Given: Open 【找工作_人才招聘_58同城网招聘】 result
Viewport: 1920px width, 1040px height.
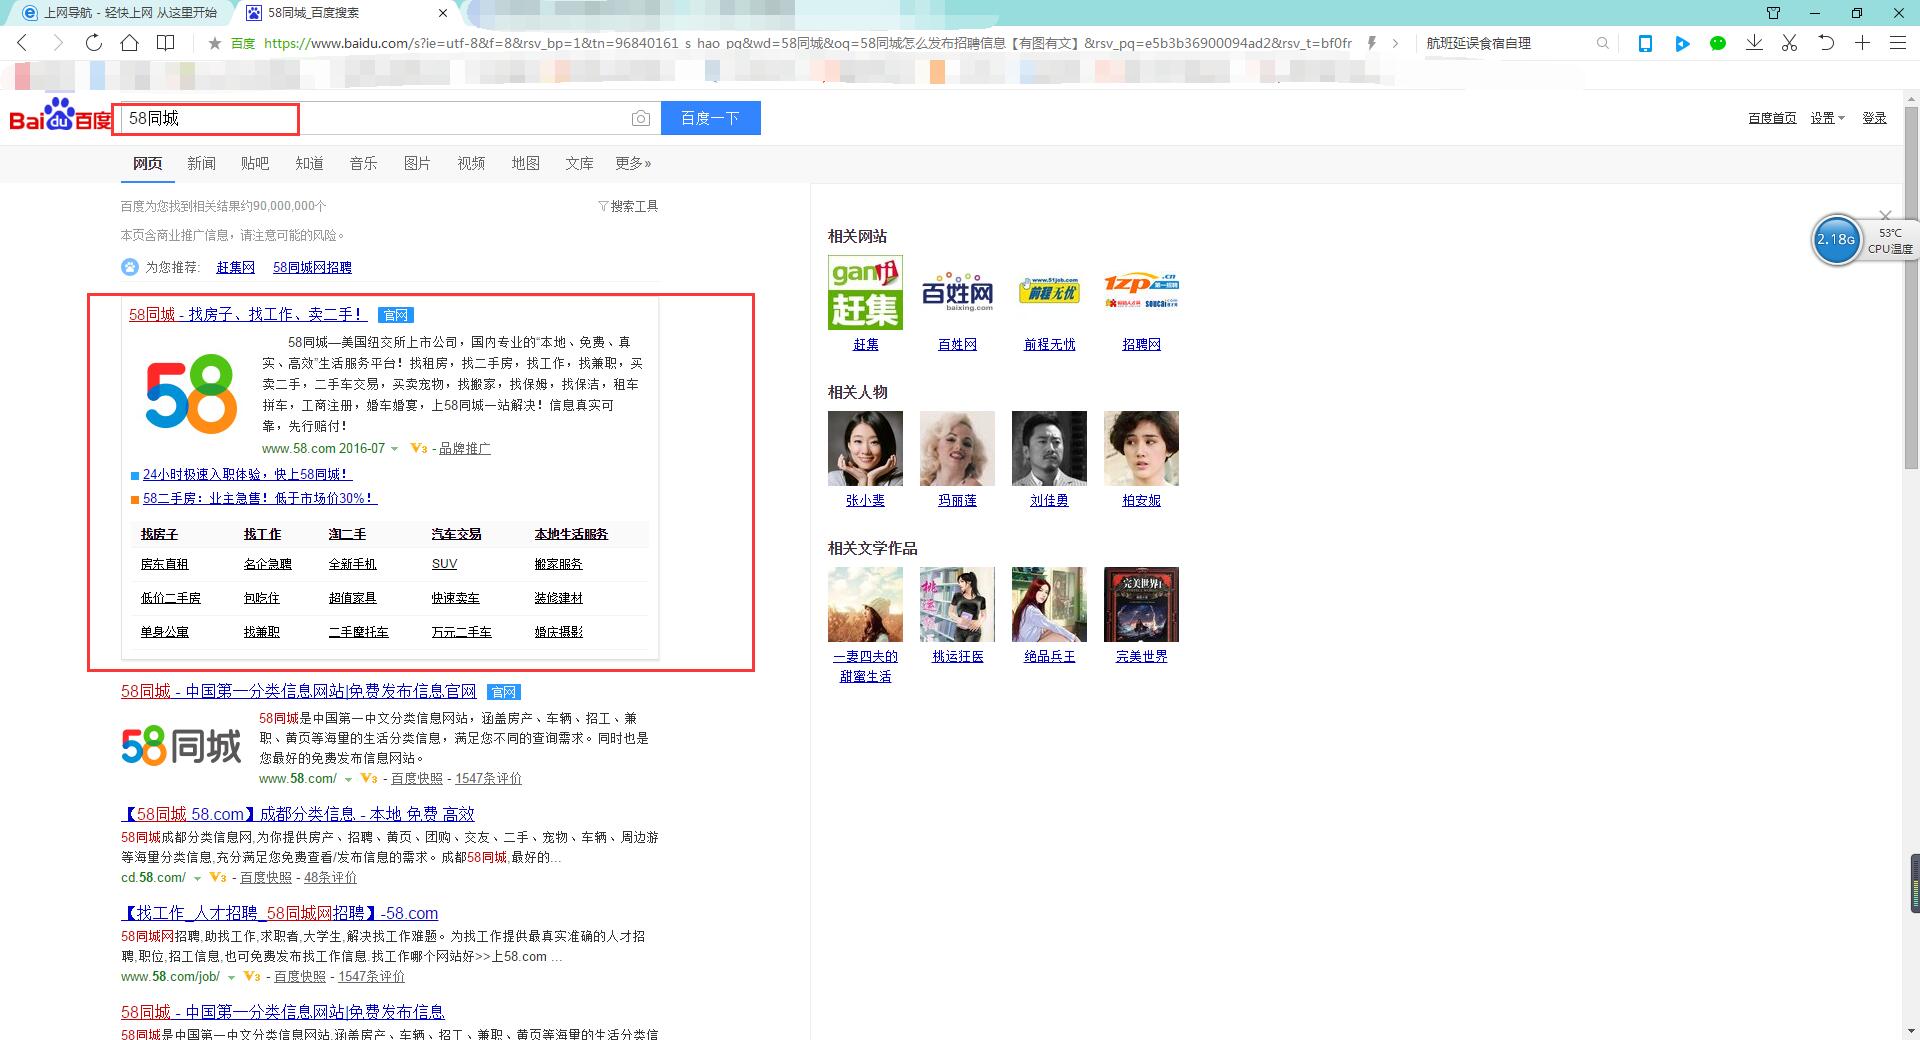Looking at the screenshot, I should [279, 913].
